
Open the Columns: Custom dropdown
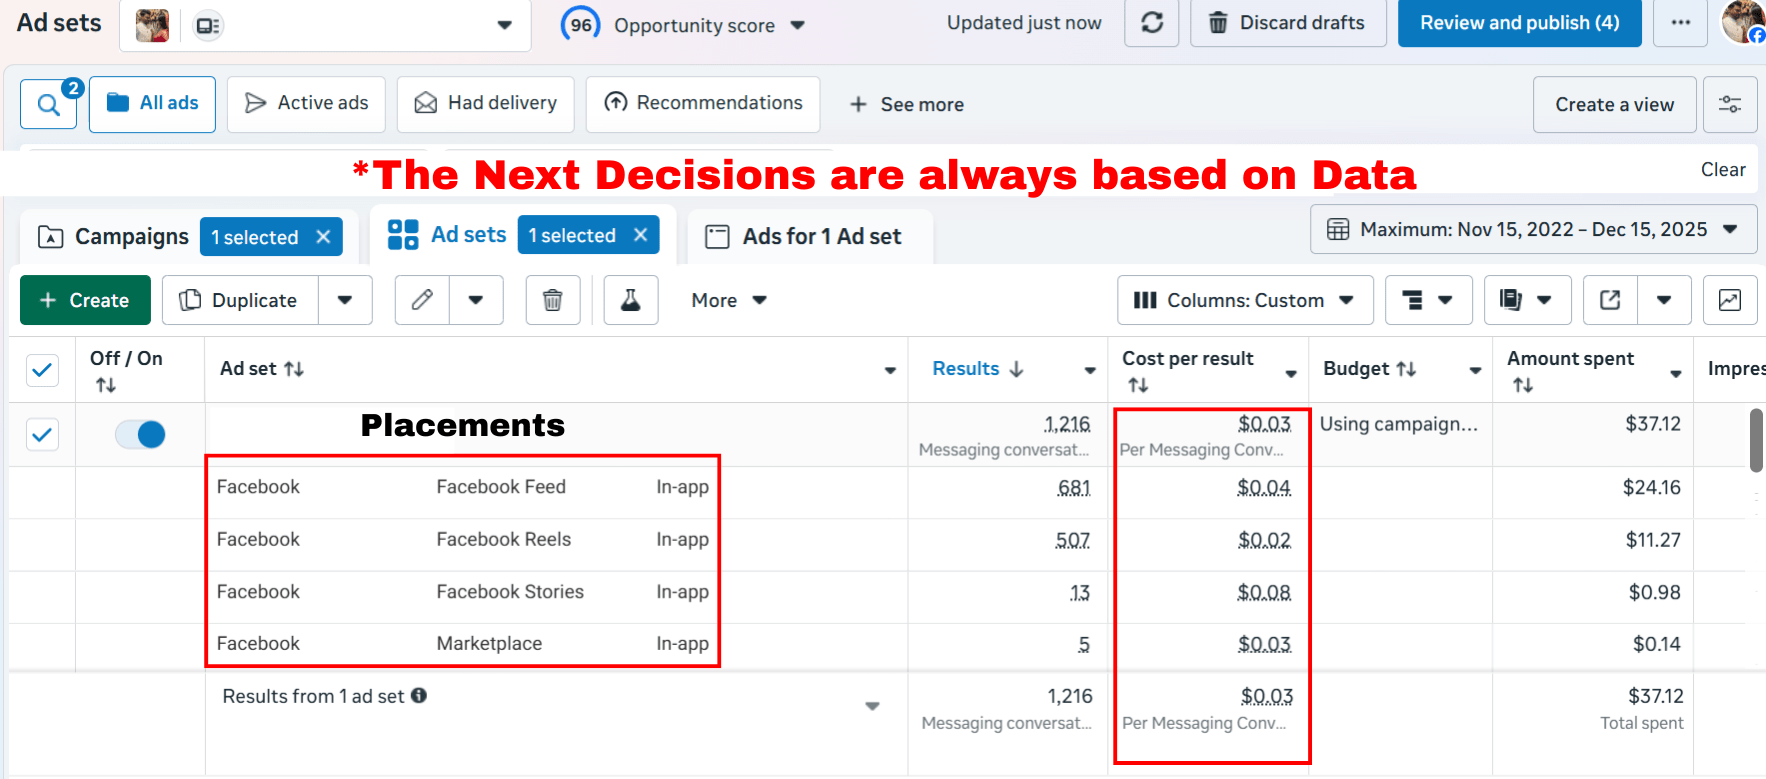(x=1244, y=300)
